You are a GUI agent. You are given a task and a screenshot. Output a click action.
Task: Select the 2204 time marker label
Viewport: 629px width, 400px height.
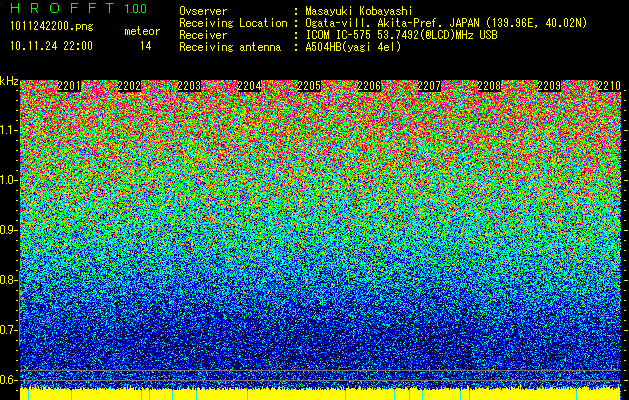click(x=249, y=86)
